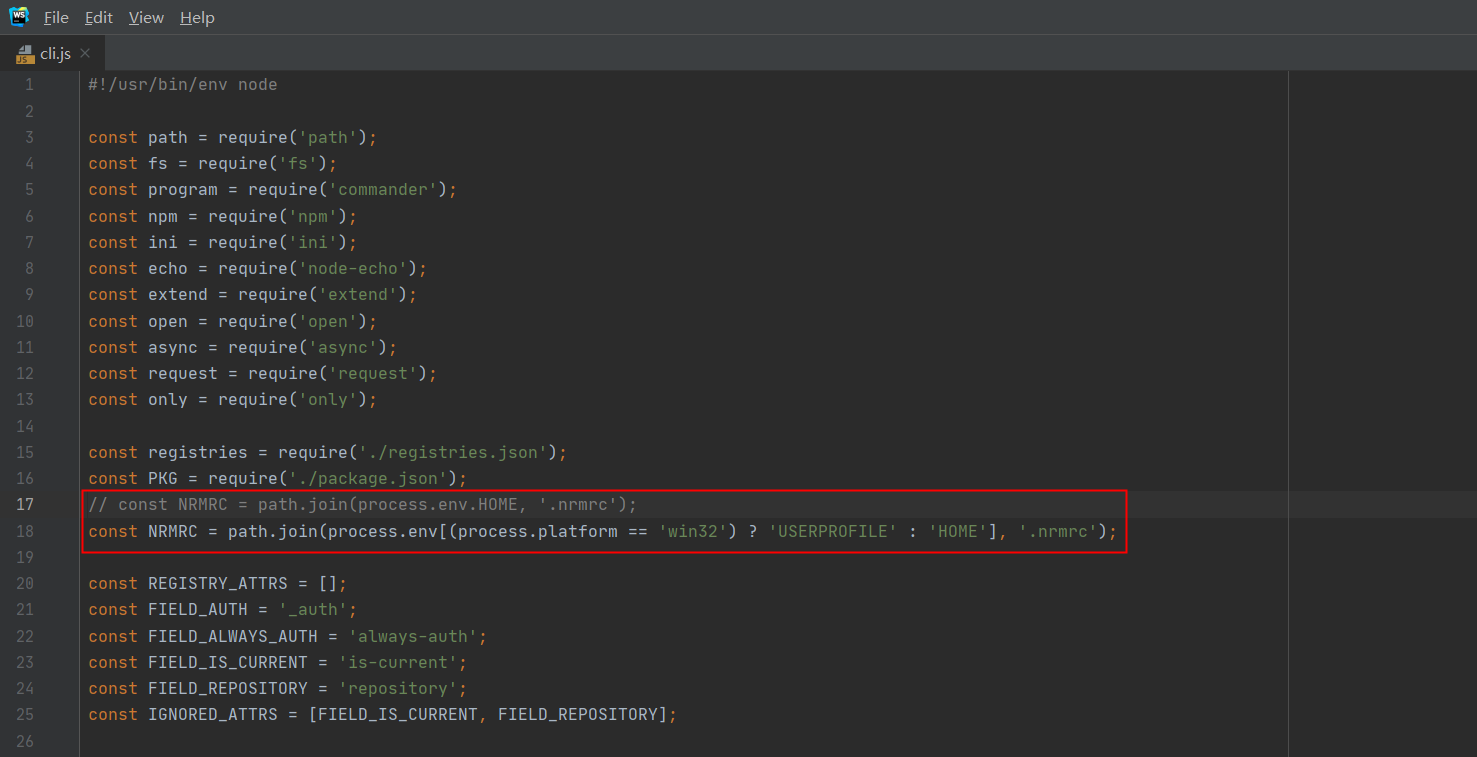Viewport: 1477px width, 757px height.
Task: Click the IGNORED_ATTRS identifier on line 25
Action: click(x=213, y=714)
